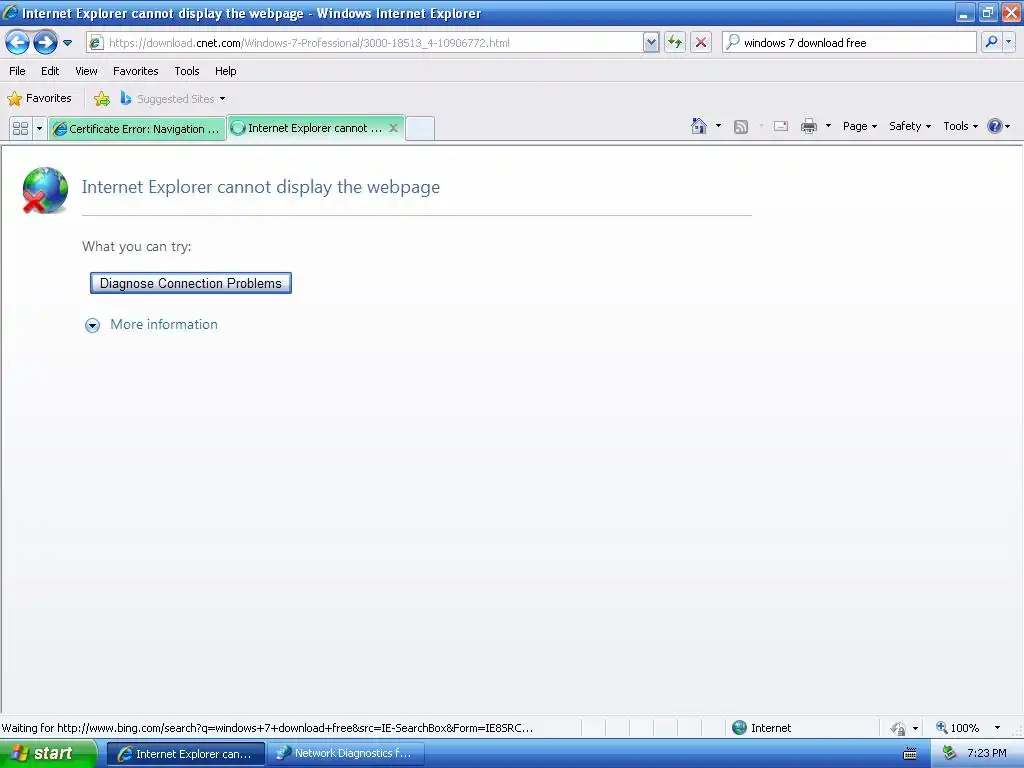Screen dimensions: 1024x768
Task: Open the Safety command menu
Action: 910,126
